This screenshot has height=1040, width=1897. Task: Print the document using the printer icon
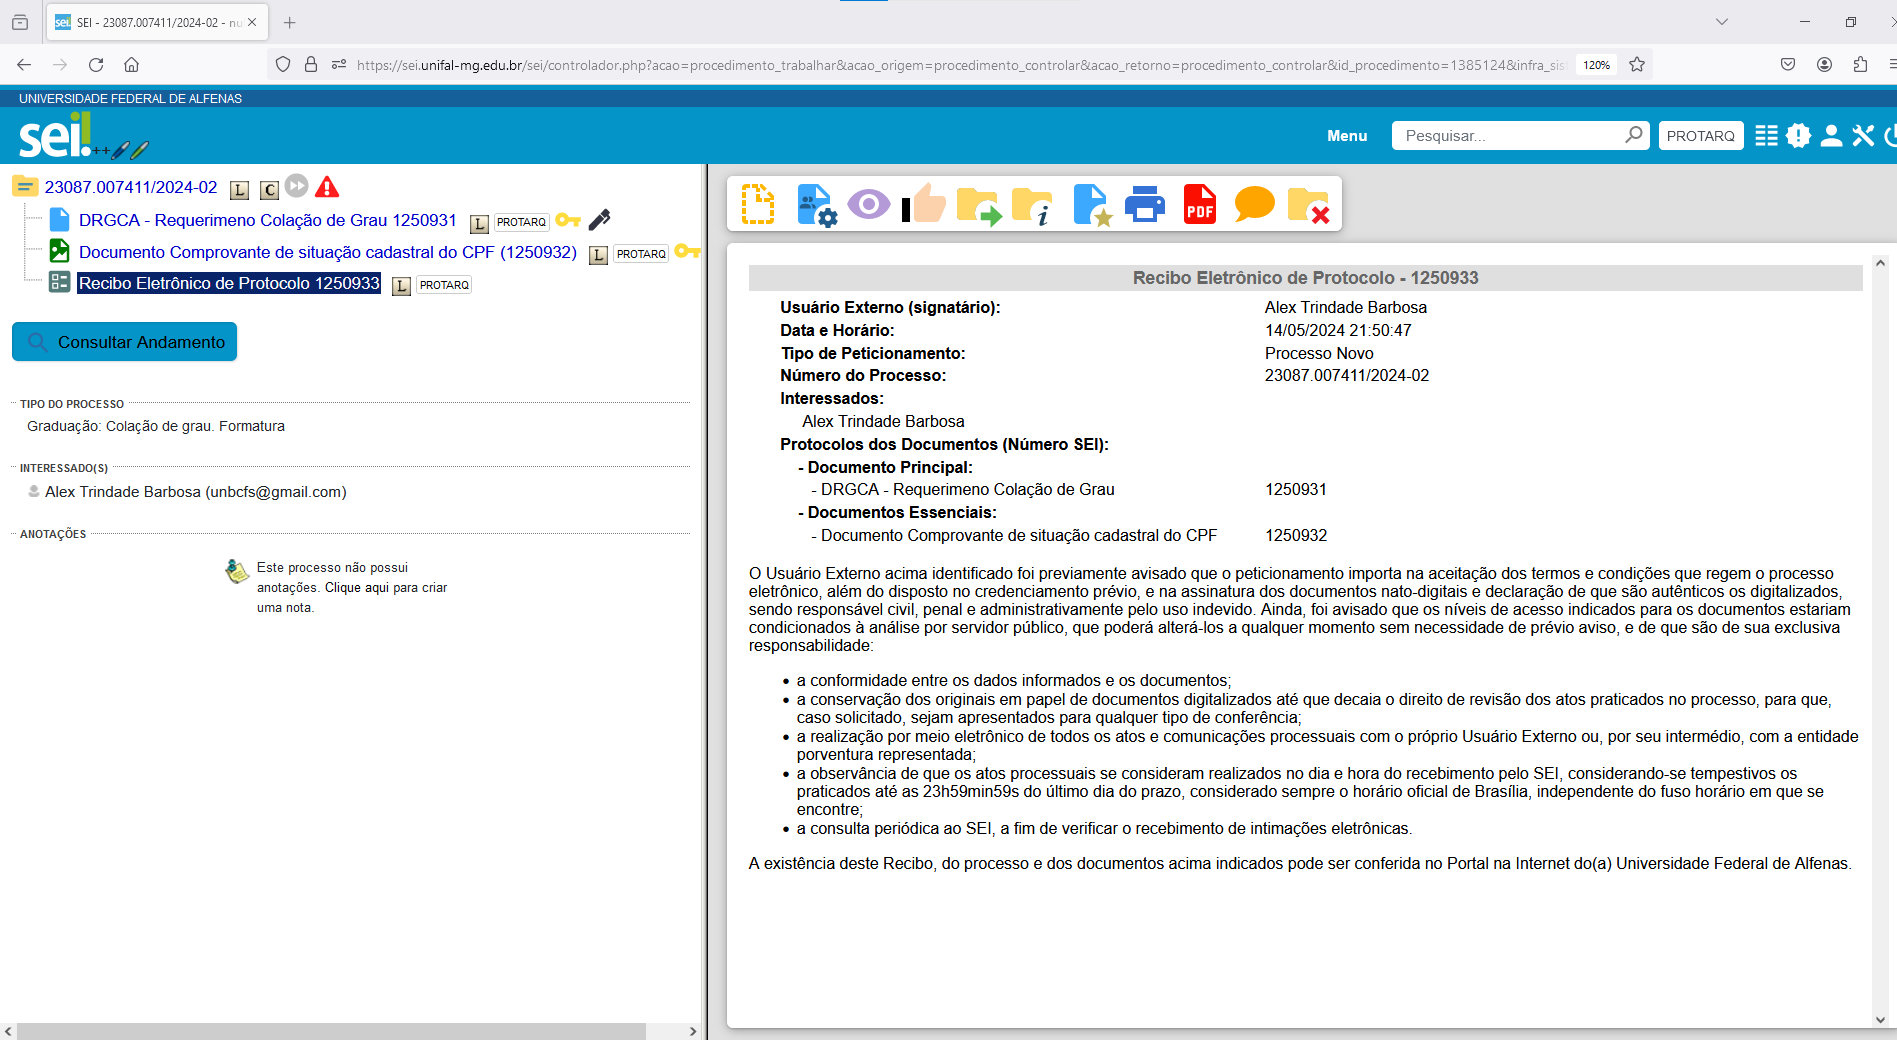pos(1145,204)
